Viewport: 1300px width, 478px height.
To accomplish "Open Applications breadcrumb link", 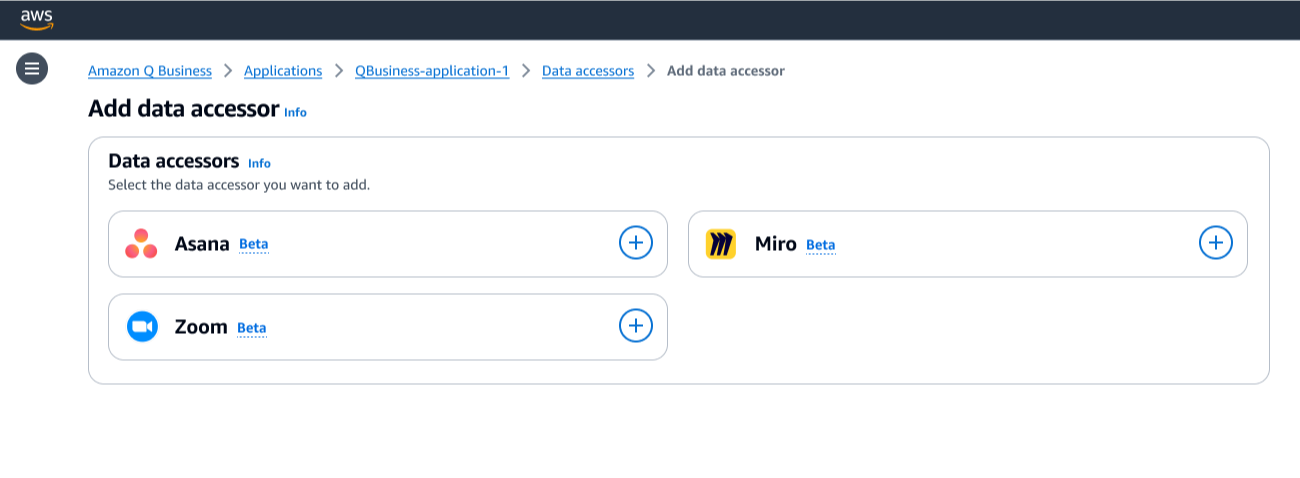I will (x=283, y=71).
